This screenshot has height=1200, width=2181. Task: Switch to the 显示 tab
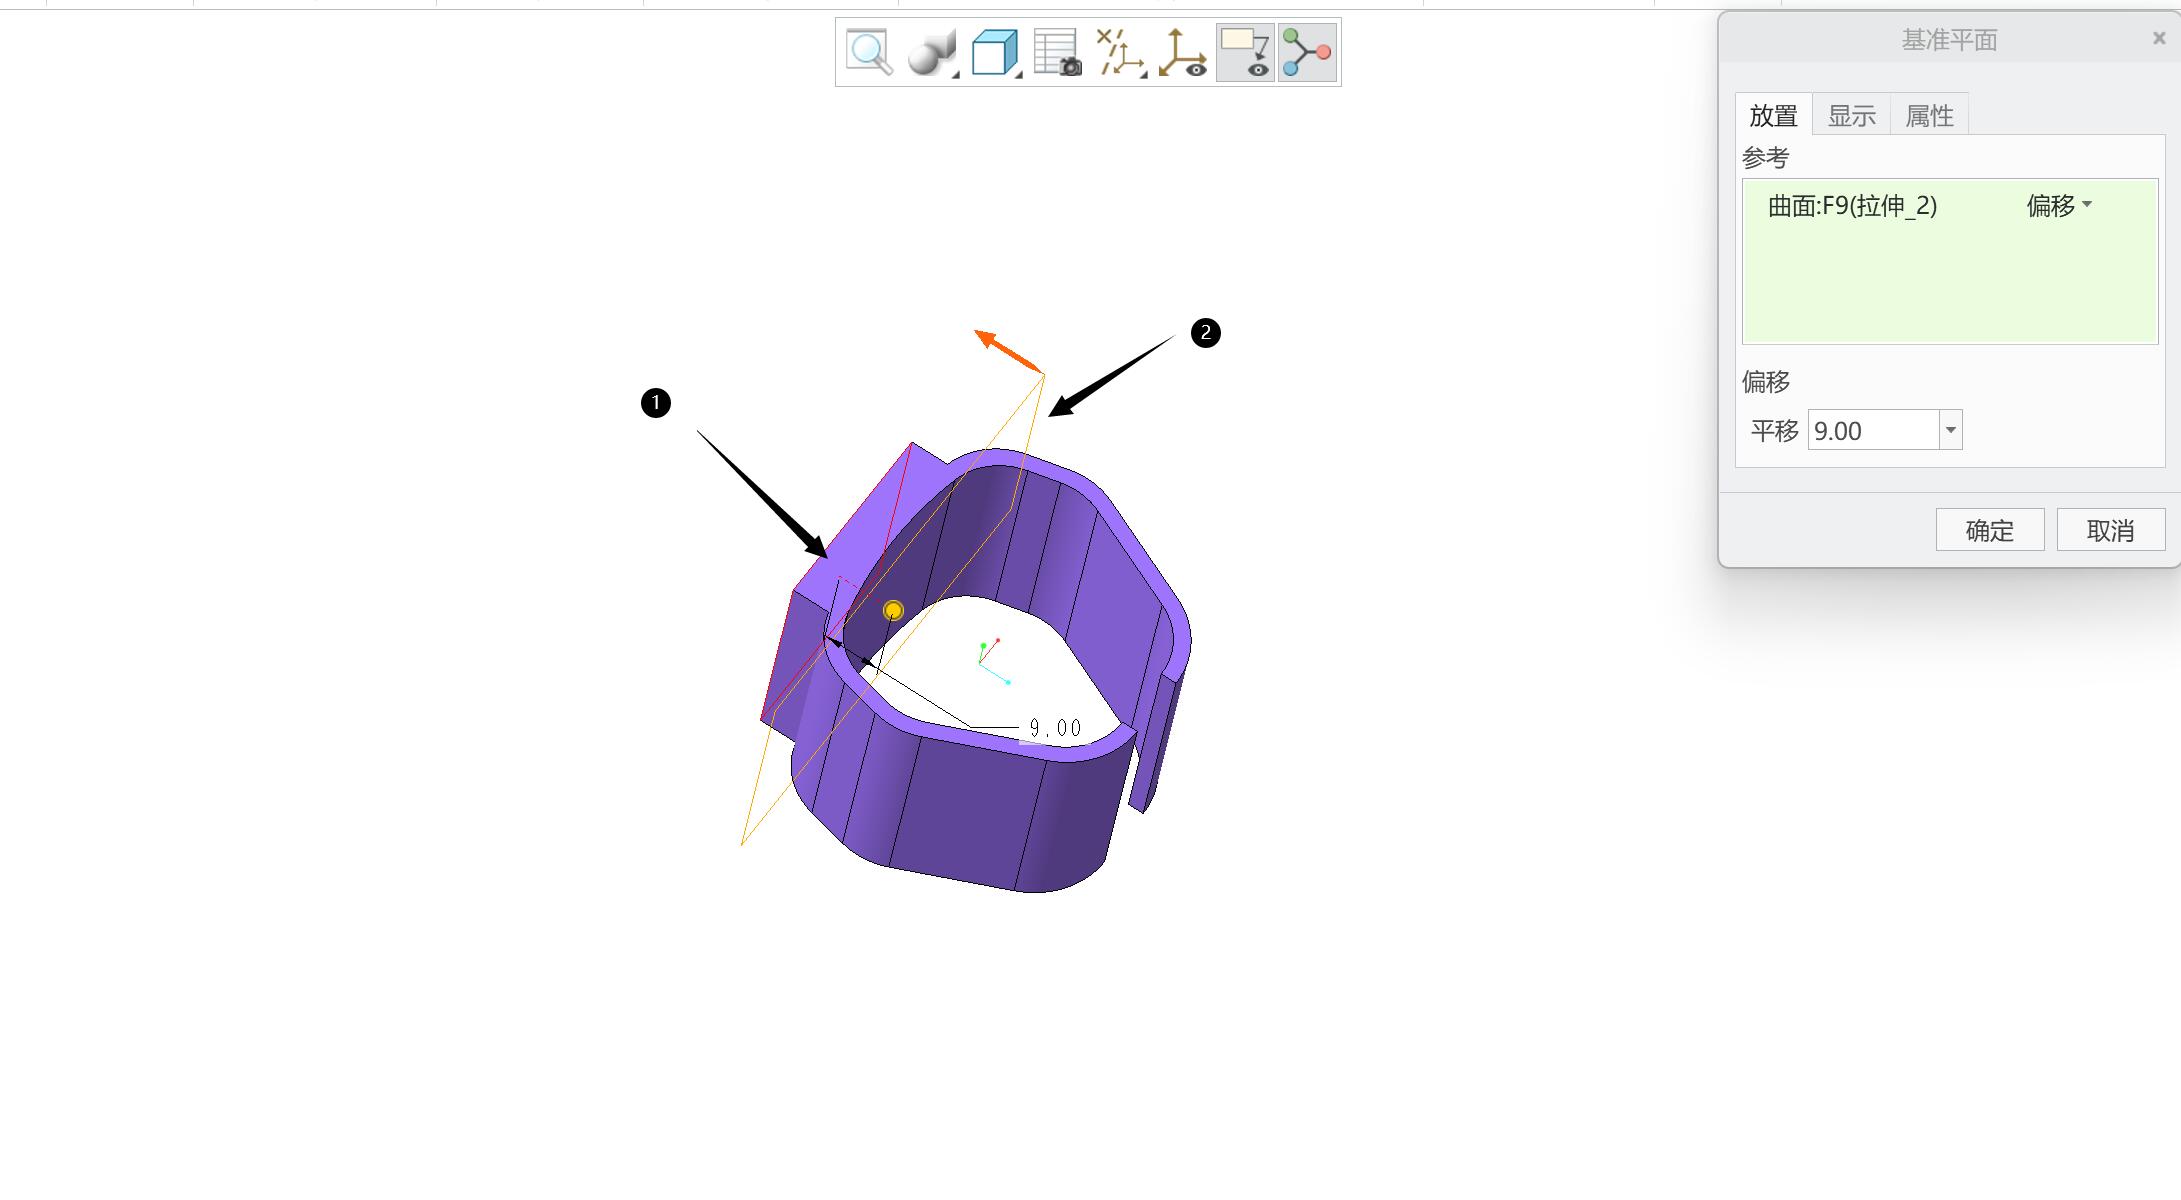(x=1851, y=116)
